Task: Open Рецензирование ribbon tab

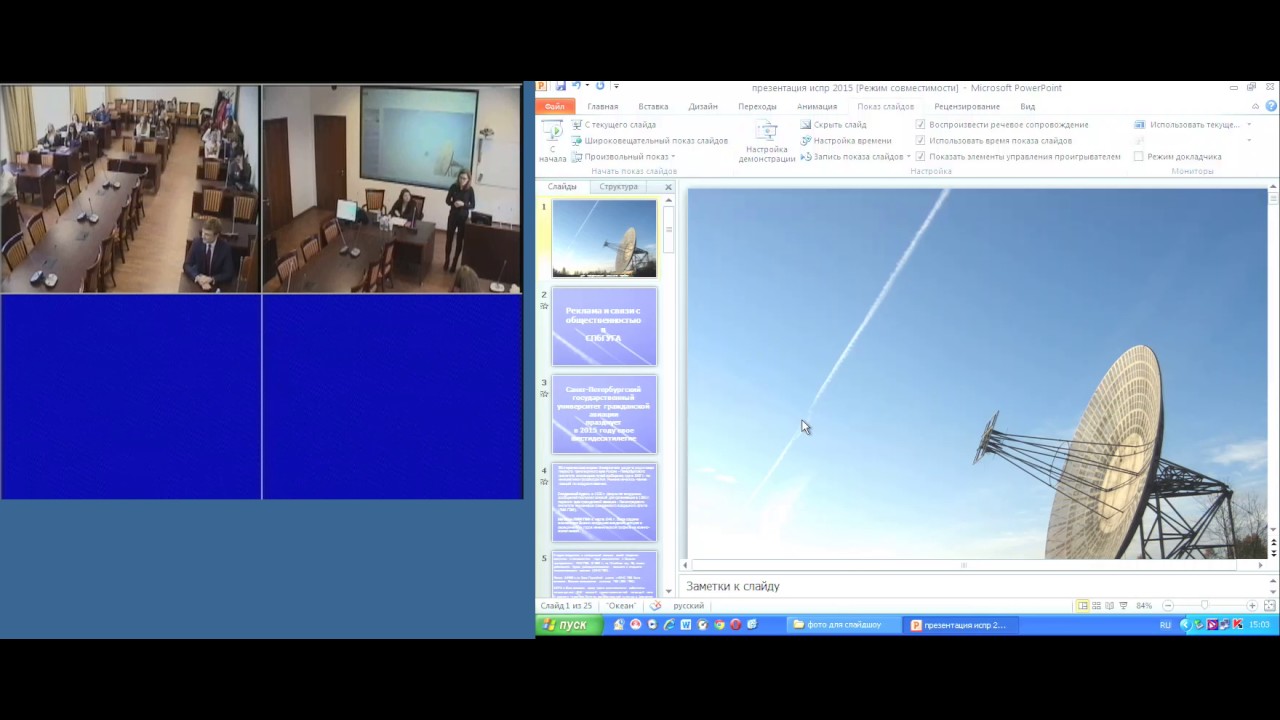Action: tap(967, 106)
